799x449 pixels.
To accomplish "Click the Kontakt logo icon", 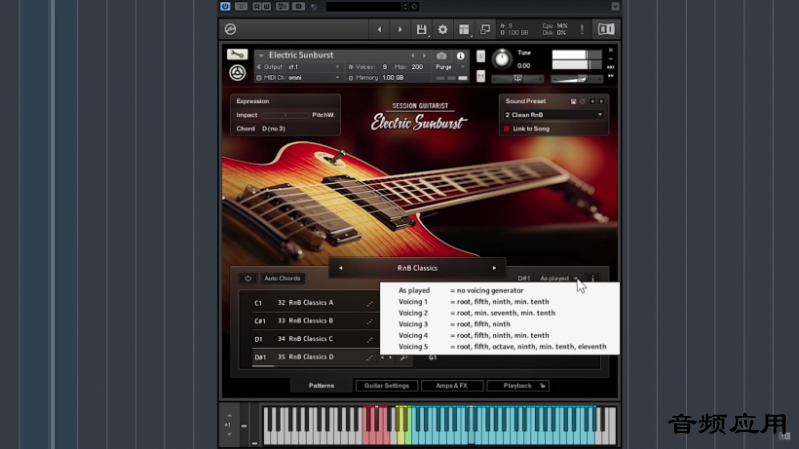I will click(x=230, y=29).
